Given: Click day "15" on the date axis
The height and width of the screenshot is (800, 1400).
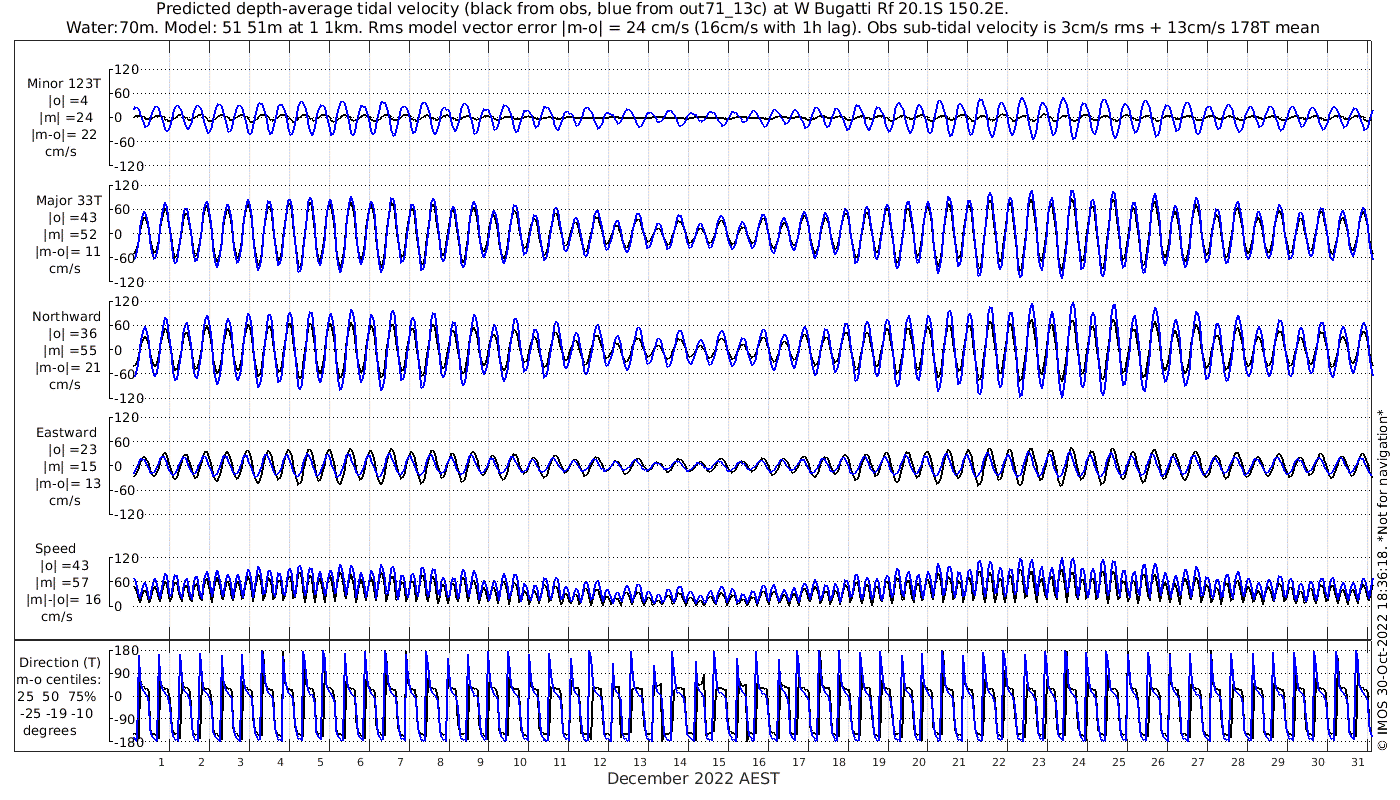Looking at the screenshot, I should (x=719, y=762).
